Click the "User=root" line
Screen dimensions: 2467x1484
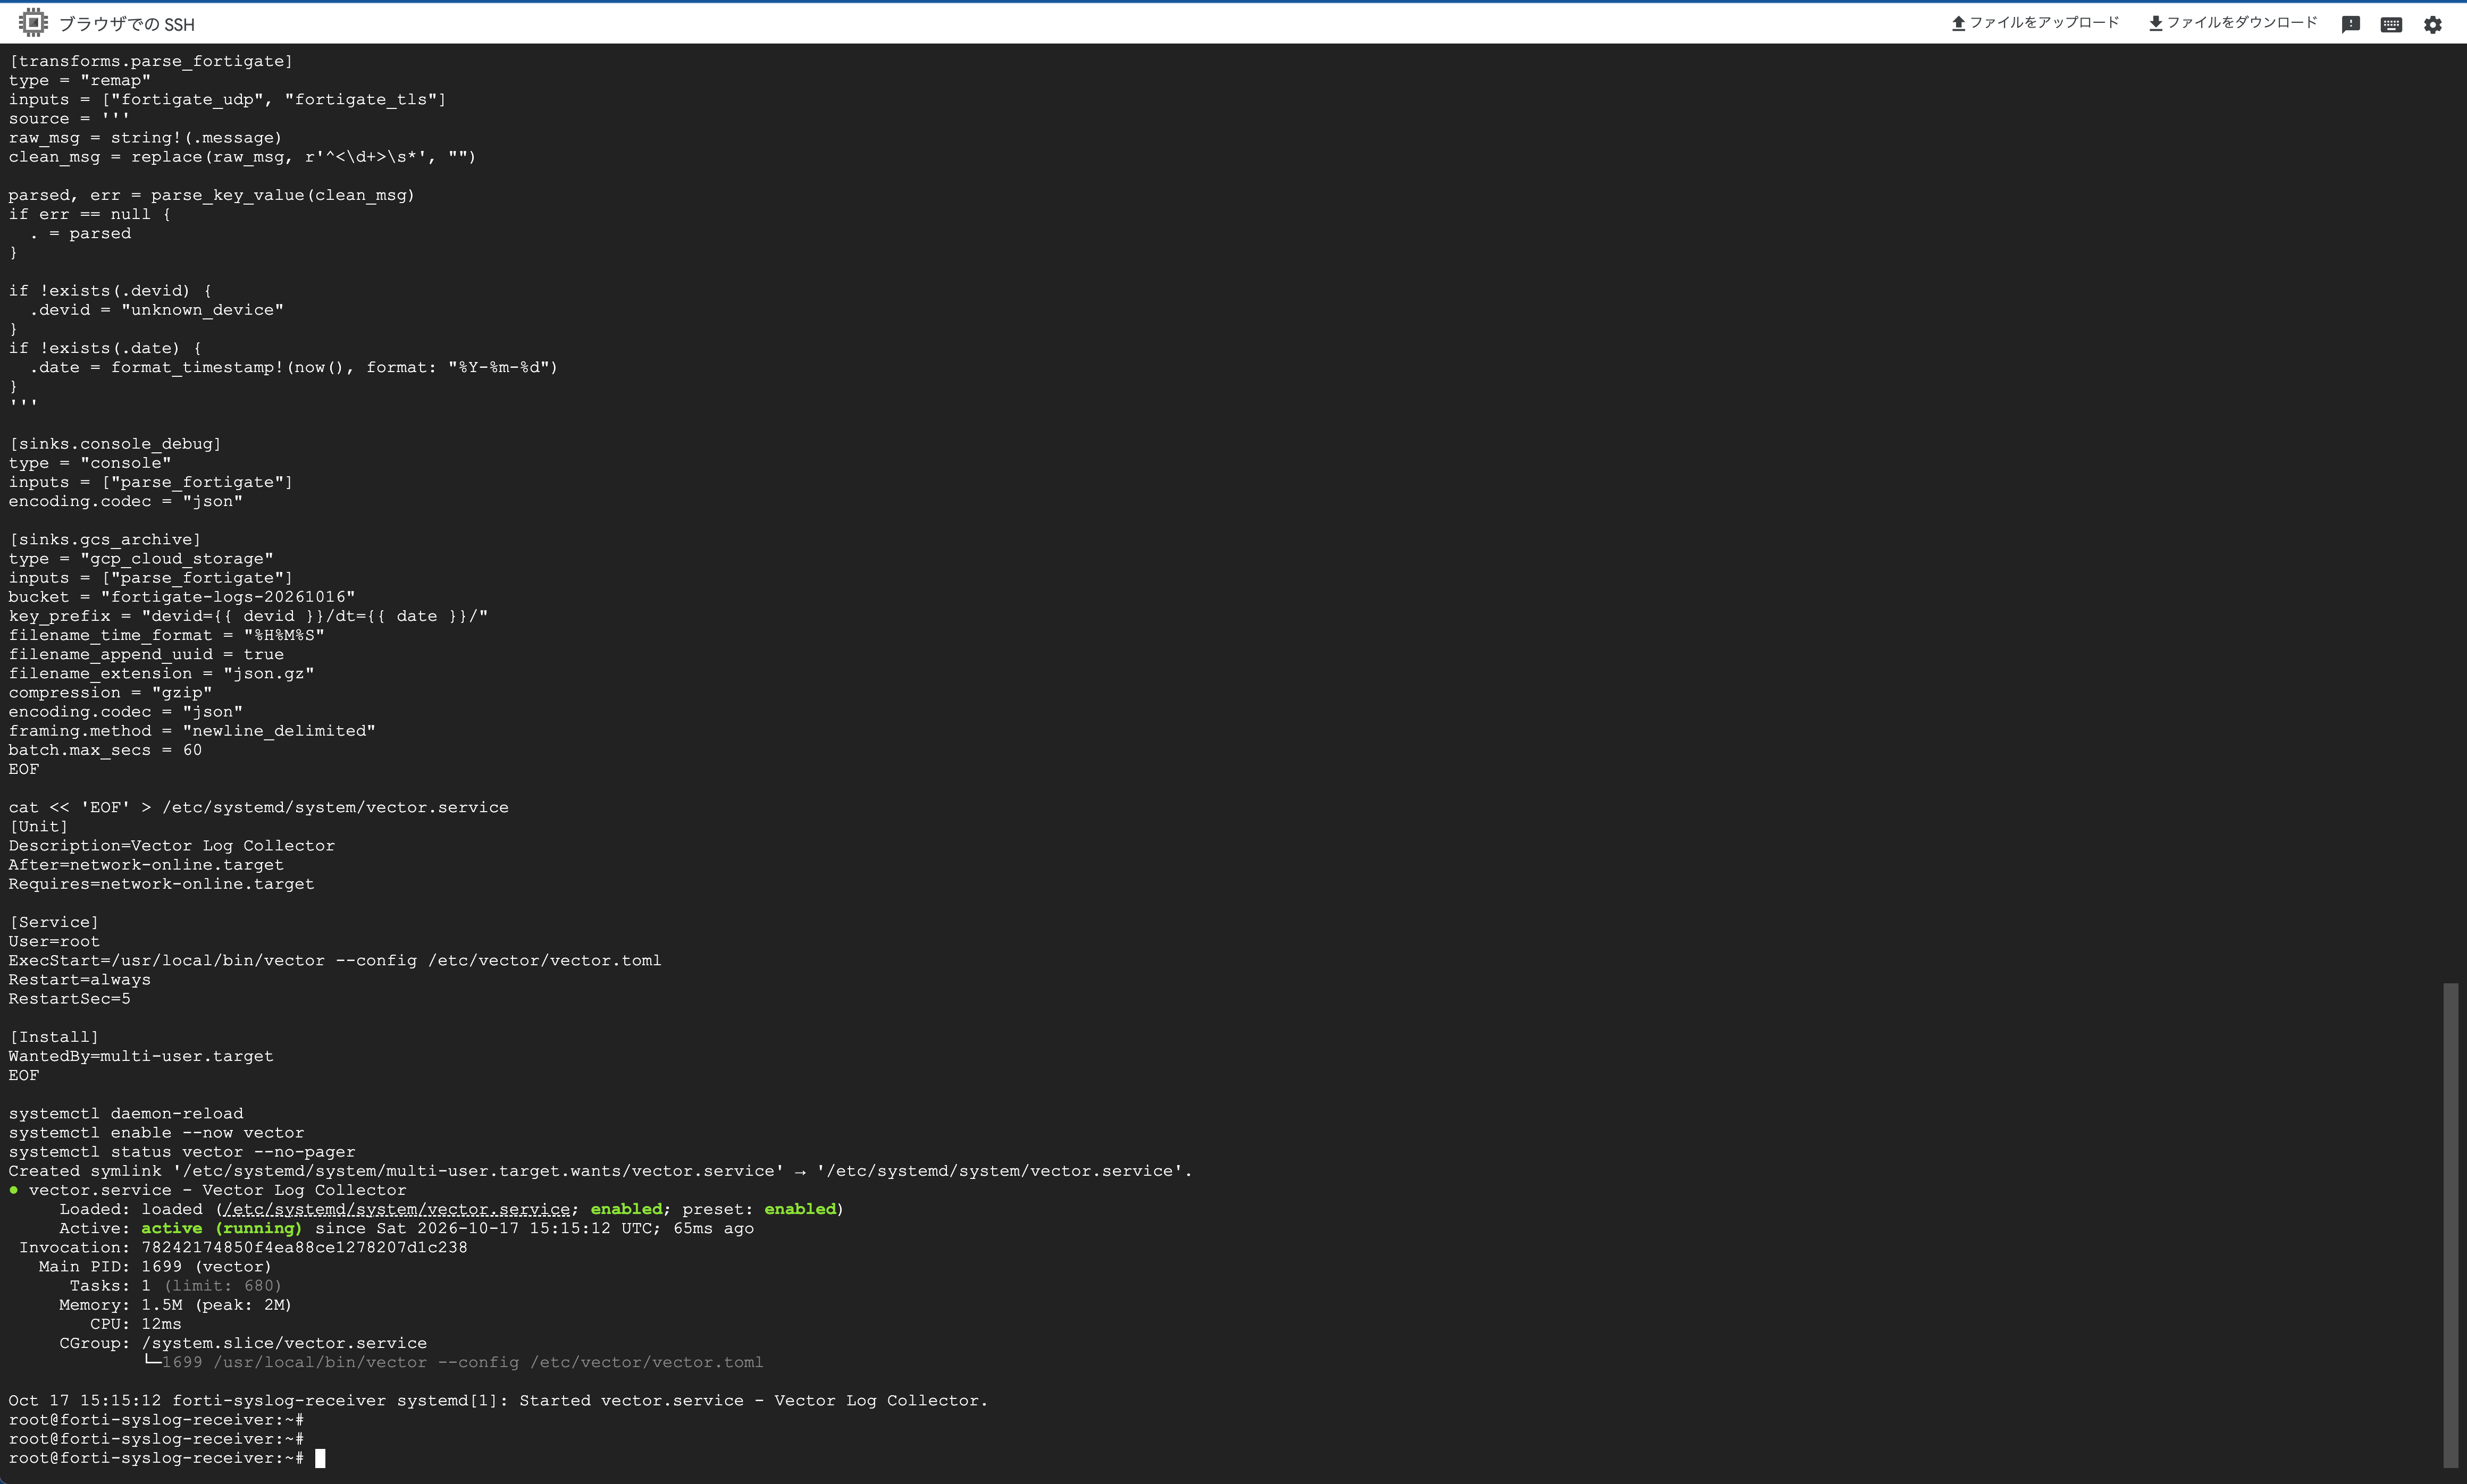point(54,941)
